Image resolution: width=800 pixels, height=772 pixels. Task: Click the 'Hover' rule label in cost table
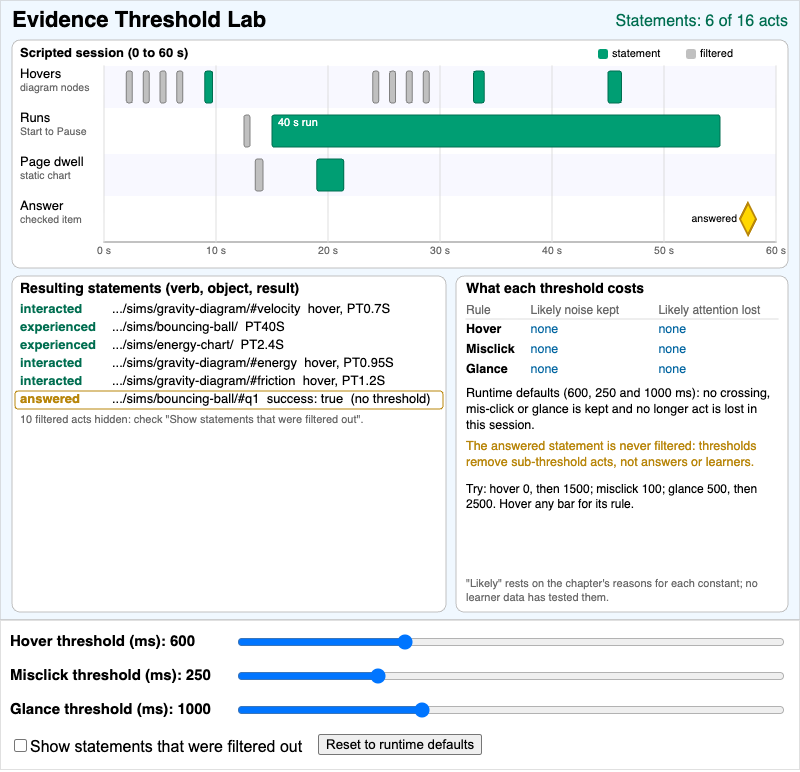pos(484,329)
